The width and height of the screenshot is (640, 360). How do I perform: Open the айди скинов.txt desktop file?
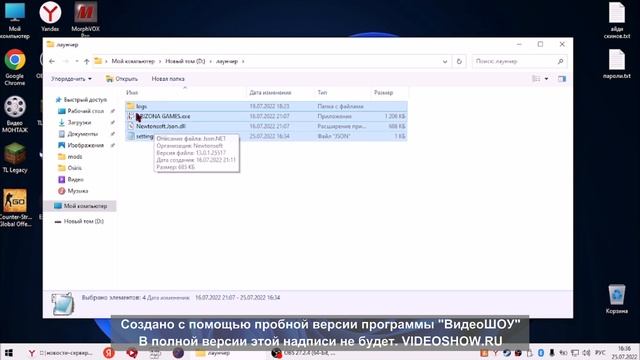tap(617, 20)
